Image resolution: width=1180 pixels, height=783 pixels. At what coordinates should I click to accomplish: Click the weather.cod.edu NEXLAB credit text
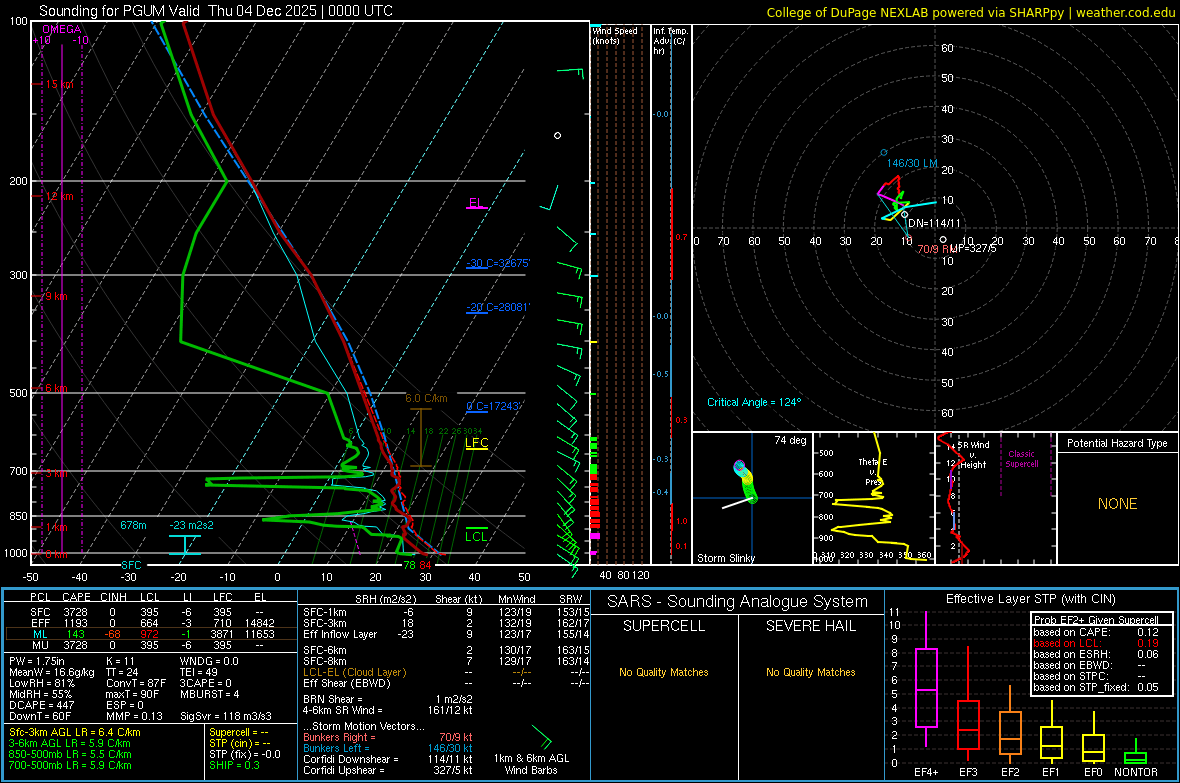[x=971, y=12]
